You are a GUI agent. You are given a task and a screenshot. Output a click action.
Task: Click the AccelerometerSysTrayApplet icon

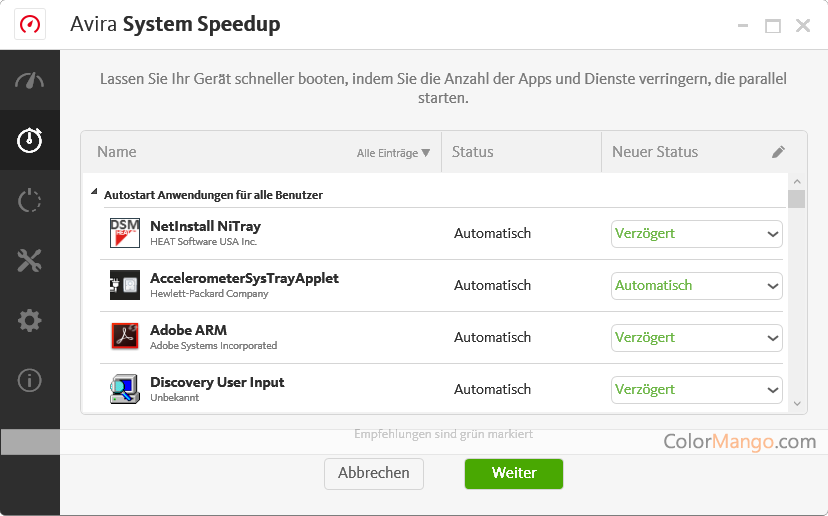click(x=125, y=285)
